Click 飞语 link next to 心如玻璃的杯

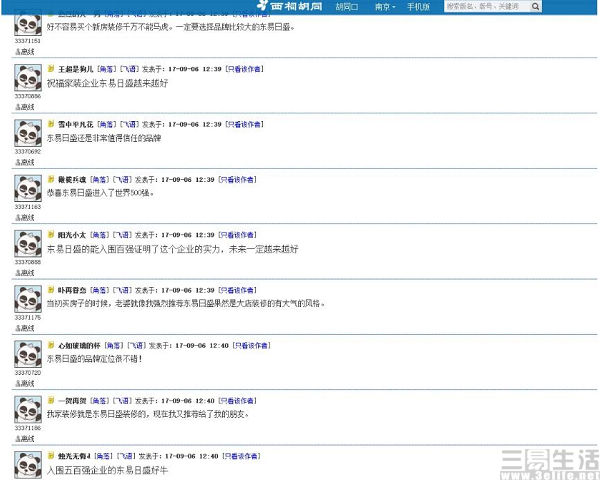coord(137,346)
